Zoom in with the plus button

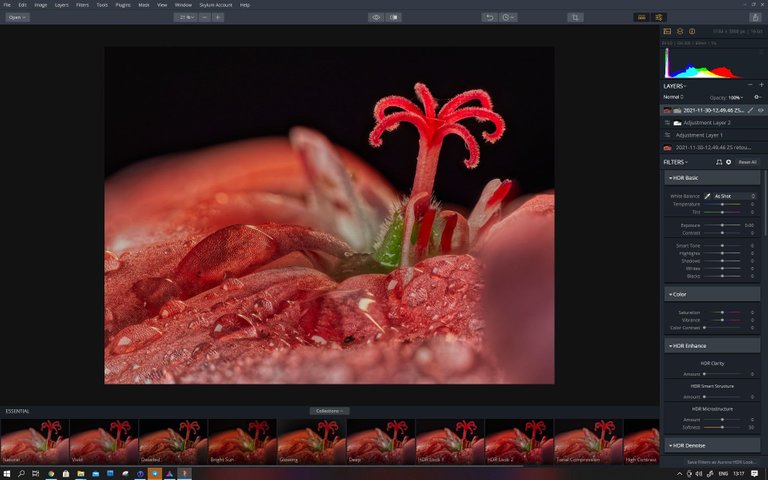point(218,17)
